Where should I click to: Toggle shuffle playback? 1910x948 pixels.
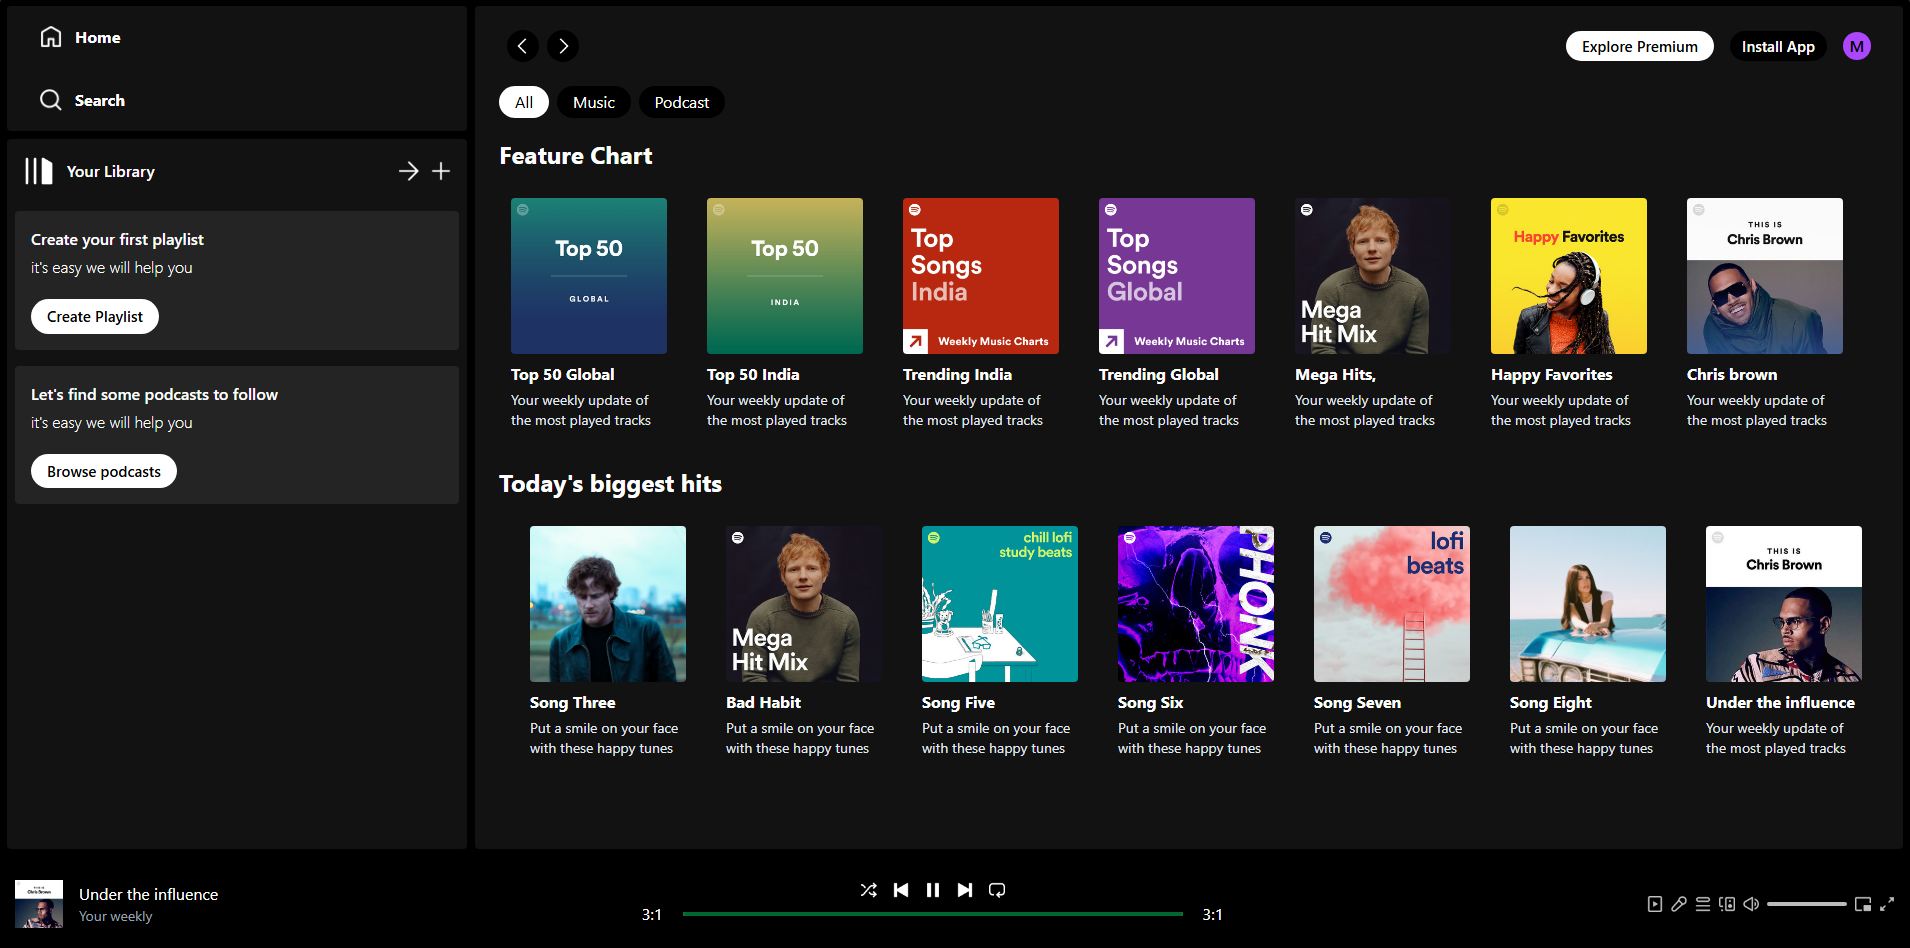868,890
